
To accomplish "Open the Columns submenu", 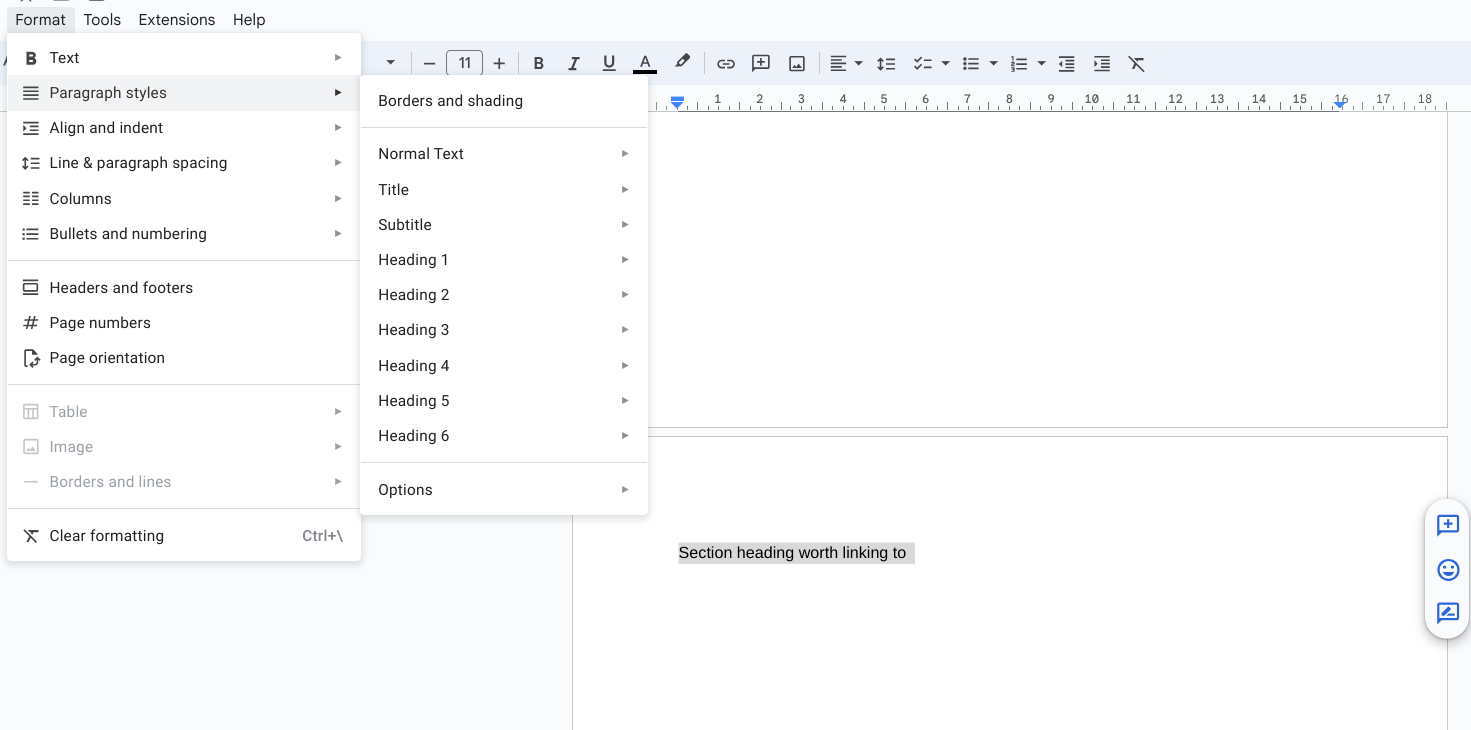I will (184, 198).
